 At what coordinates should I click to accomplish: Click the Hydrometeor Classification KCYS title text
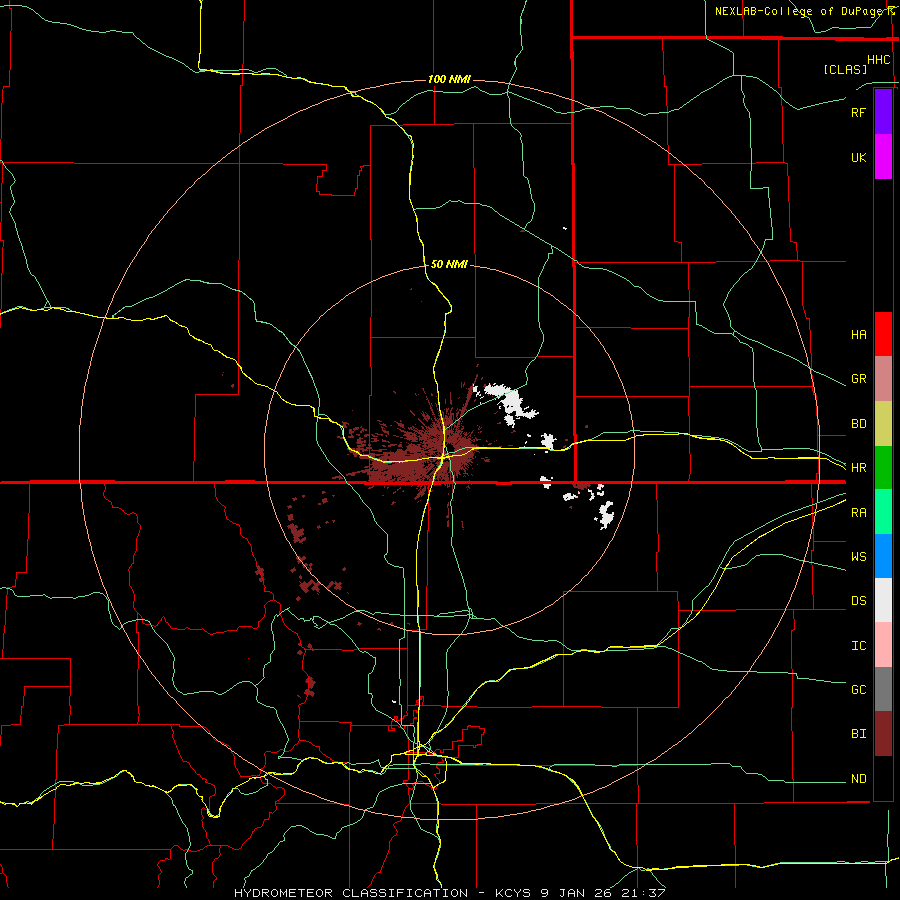(449, 893)
